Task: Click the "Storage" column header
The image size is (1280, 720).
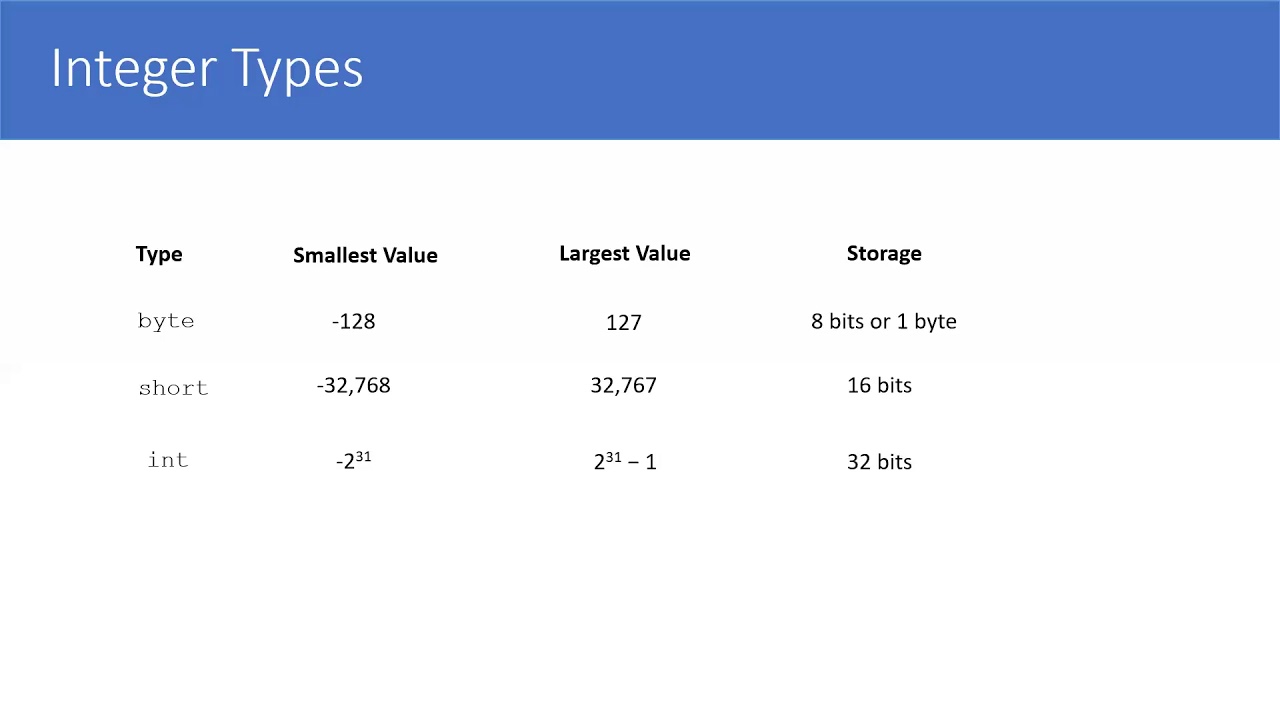Action: coord(884,254)
